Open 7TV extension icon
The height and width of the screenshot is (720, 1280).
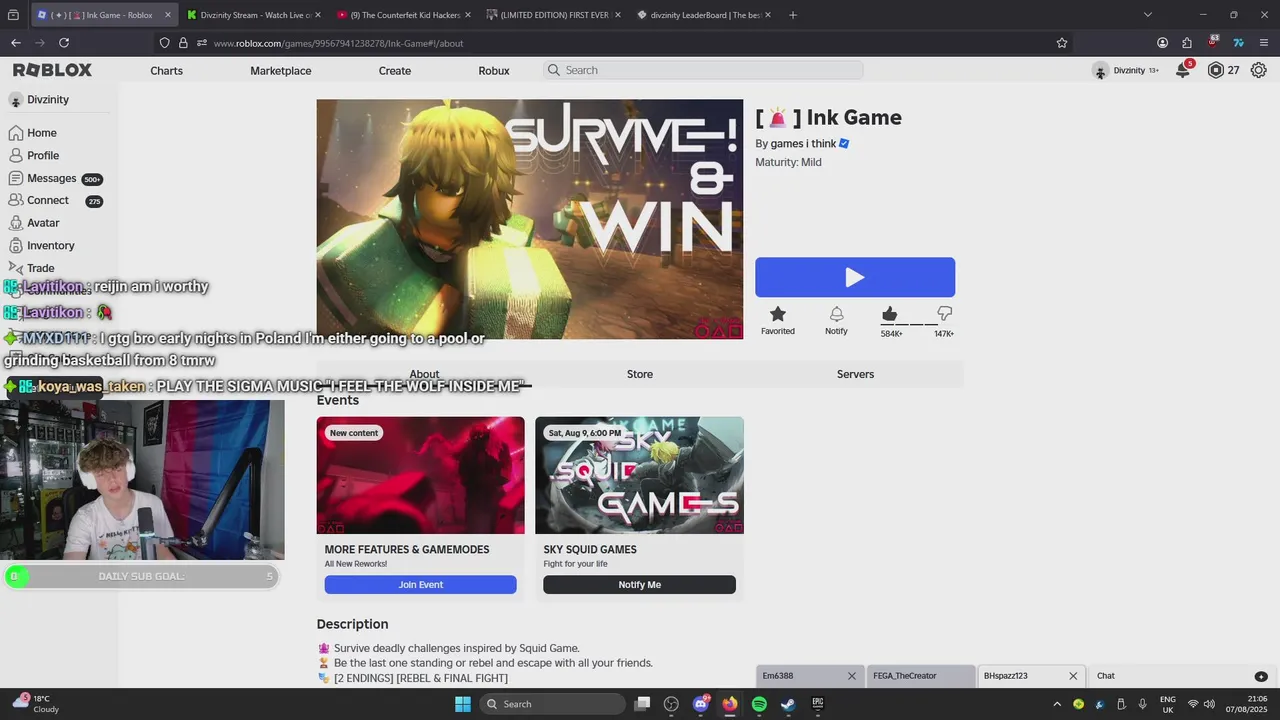tap(1238, 43)
